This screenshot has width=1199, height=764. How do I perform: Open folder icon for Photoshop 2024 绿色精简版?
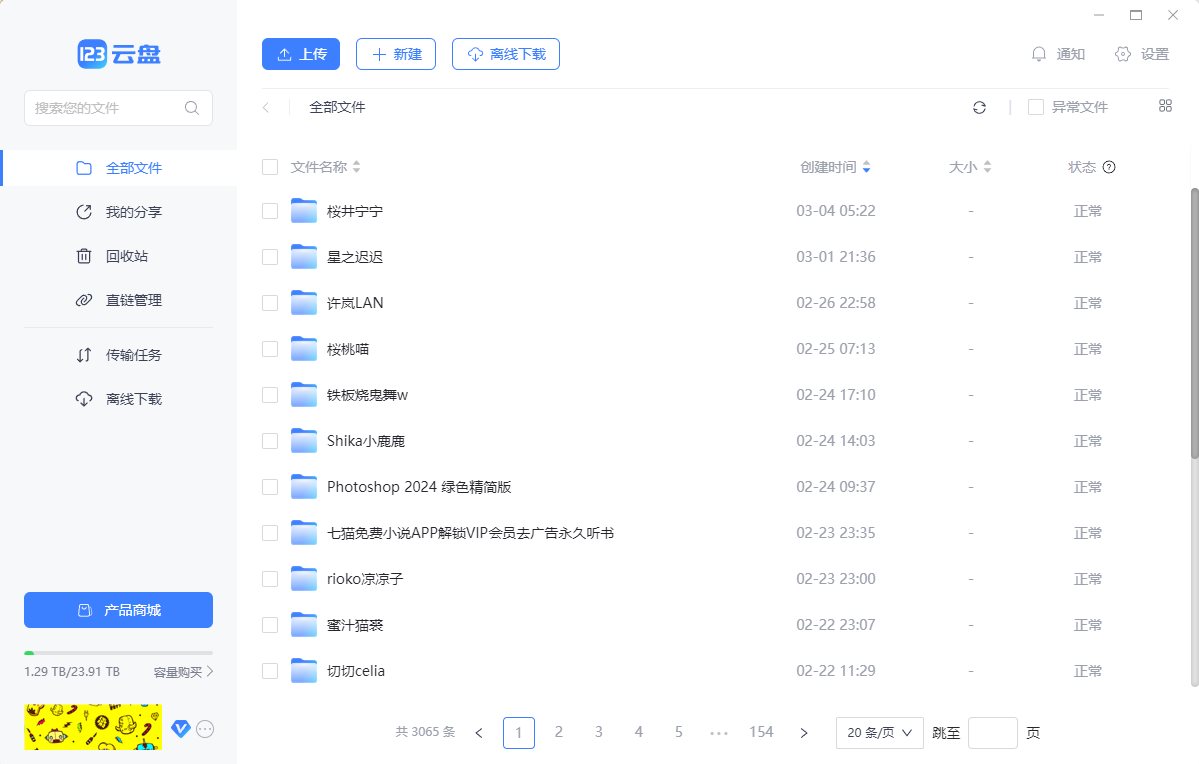point(304,487)
